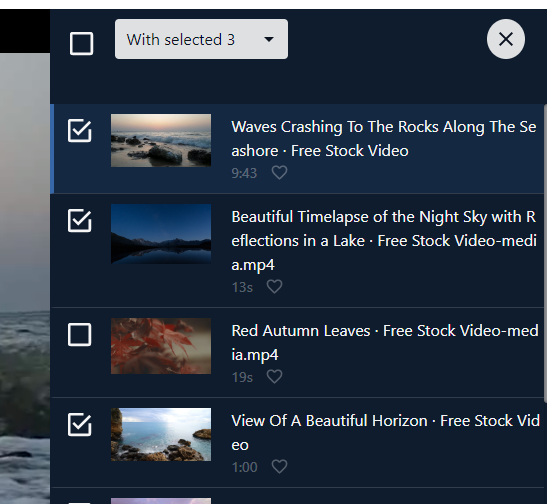The width and height of the screenshot is (547, 504).
Task: Click the playlist vertical scrollbar
Action: click(545, 253)
